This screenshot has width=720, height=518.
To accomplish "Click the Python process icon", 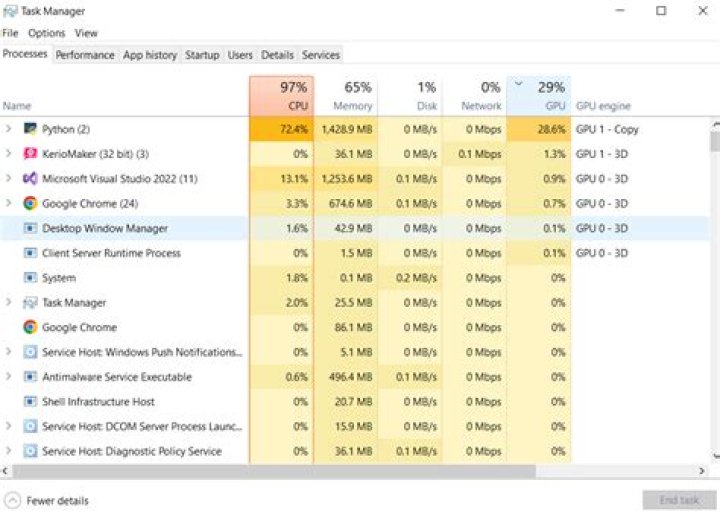I will point(30,129).
